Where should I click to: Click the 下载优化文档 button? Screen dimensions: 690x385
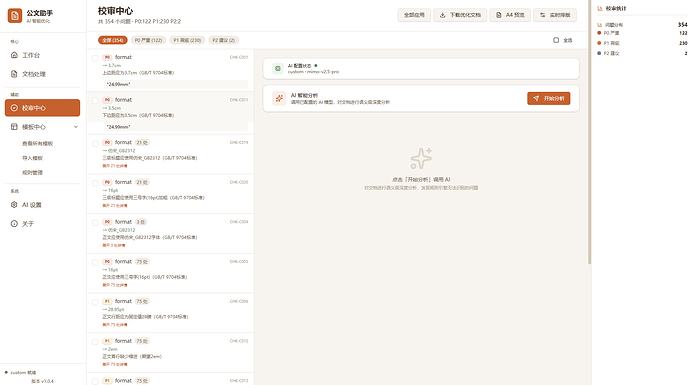(460, 15)
